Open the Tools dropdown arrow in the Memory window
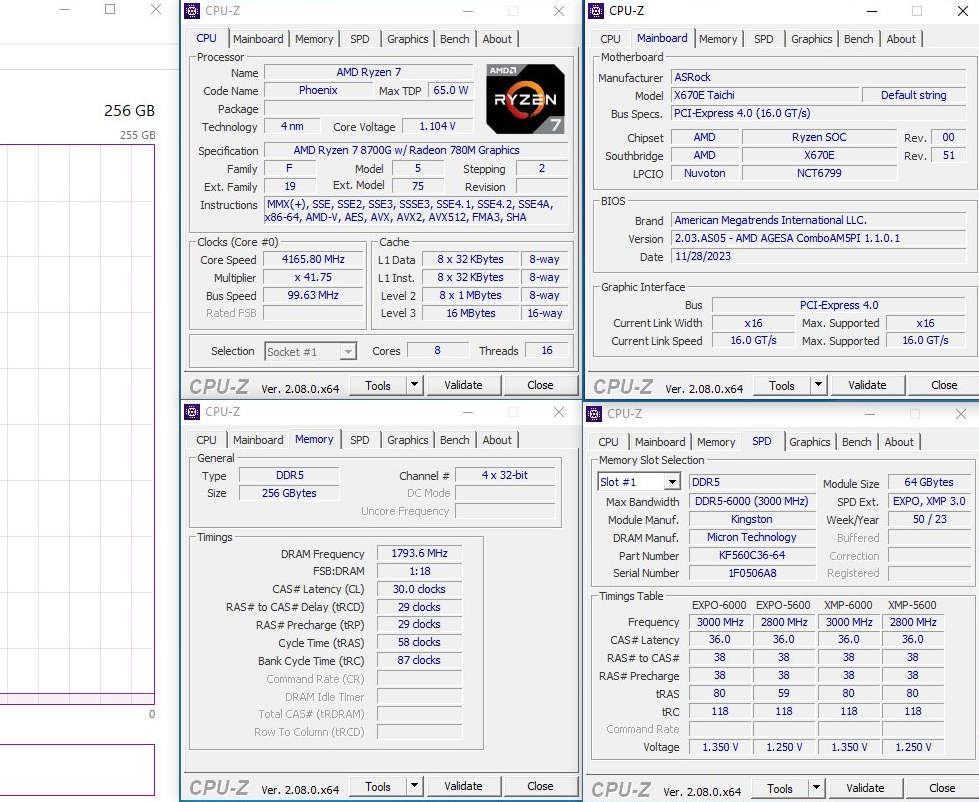Screen dimensions: 979x802 (414, 786)
